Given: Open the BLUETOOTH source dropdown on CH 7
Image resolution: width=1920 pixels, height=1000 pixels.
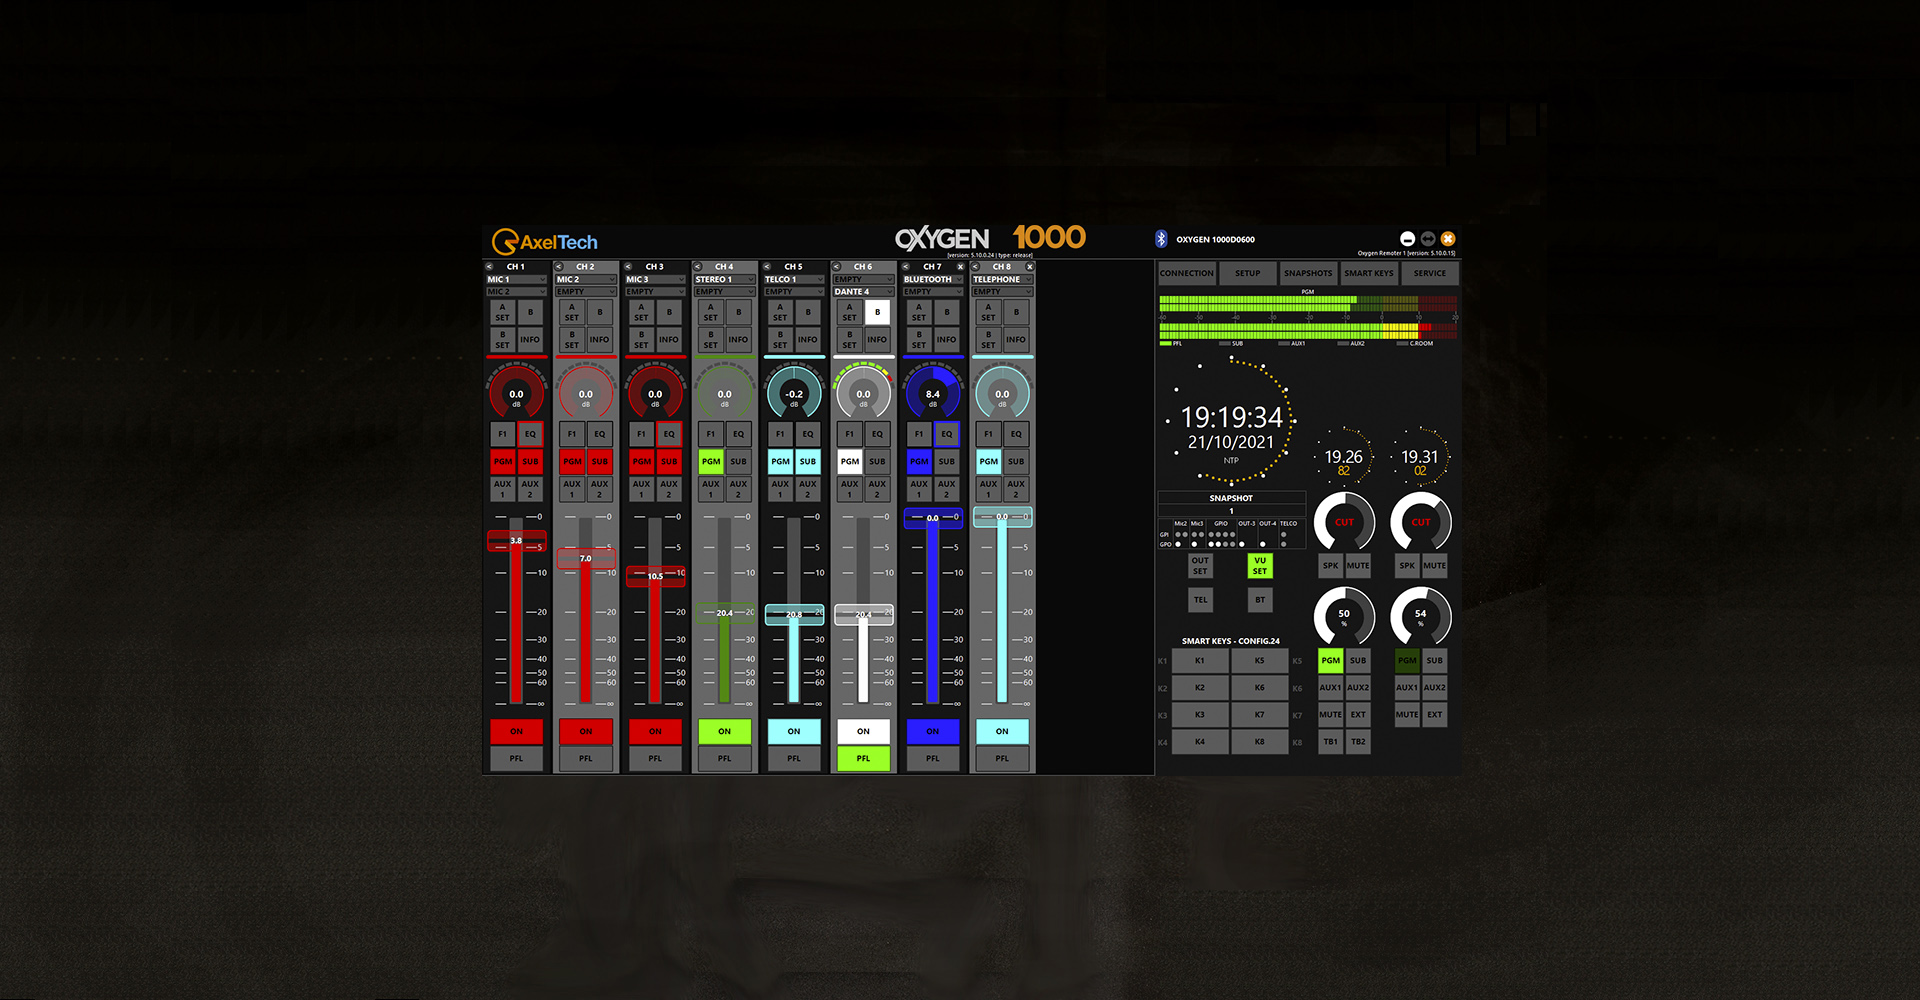Looking at the screenshot, I should [932, 280].
